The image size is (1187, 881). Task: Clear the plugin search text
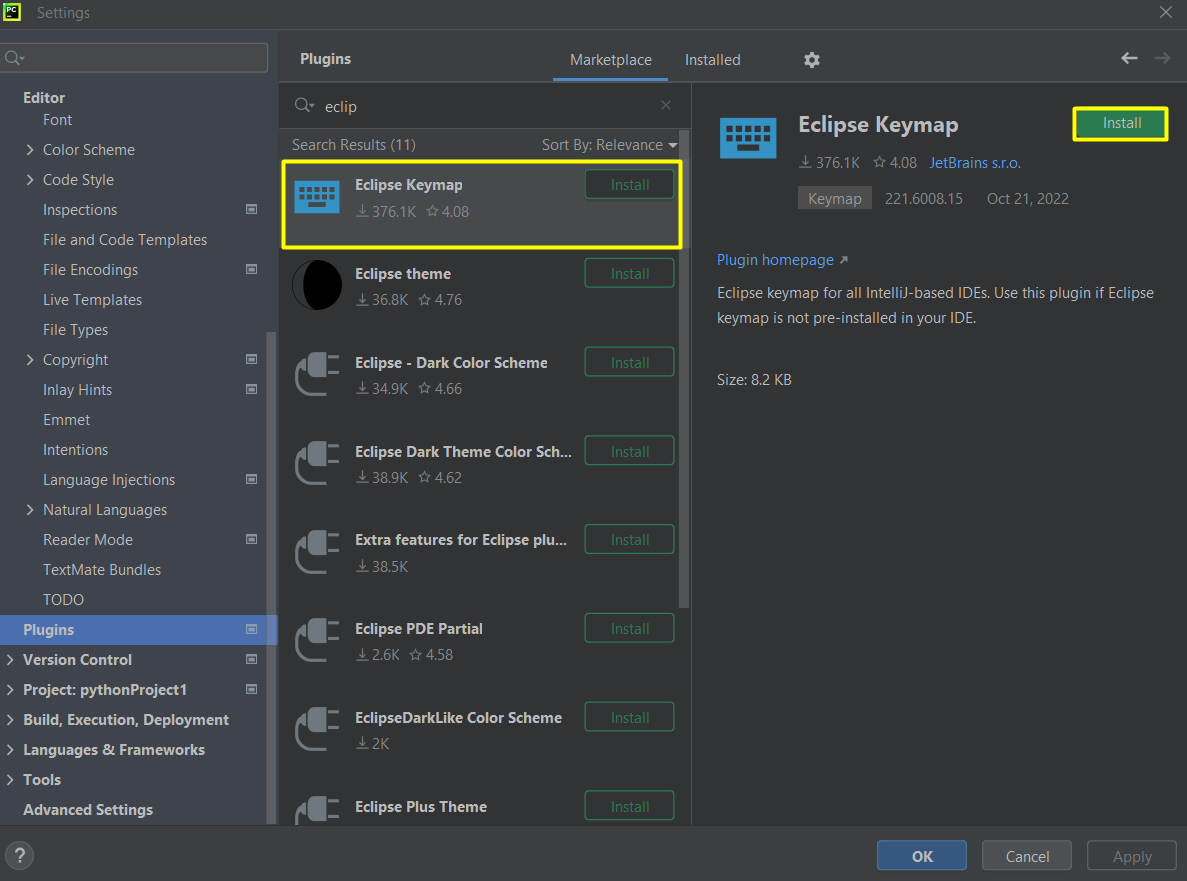coord(665,105)
